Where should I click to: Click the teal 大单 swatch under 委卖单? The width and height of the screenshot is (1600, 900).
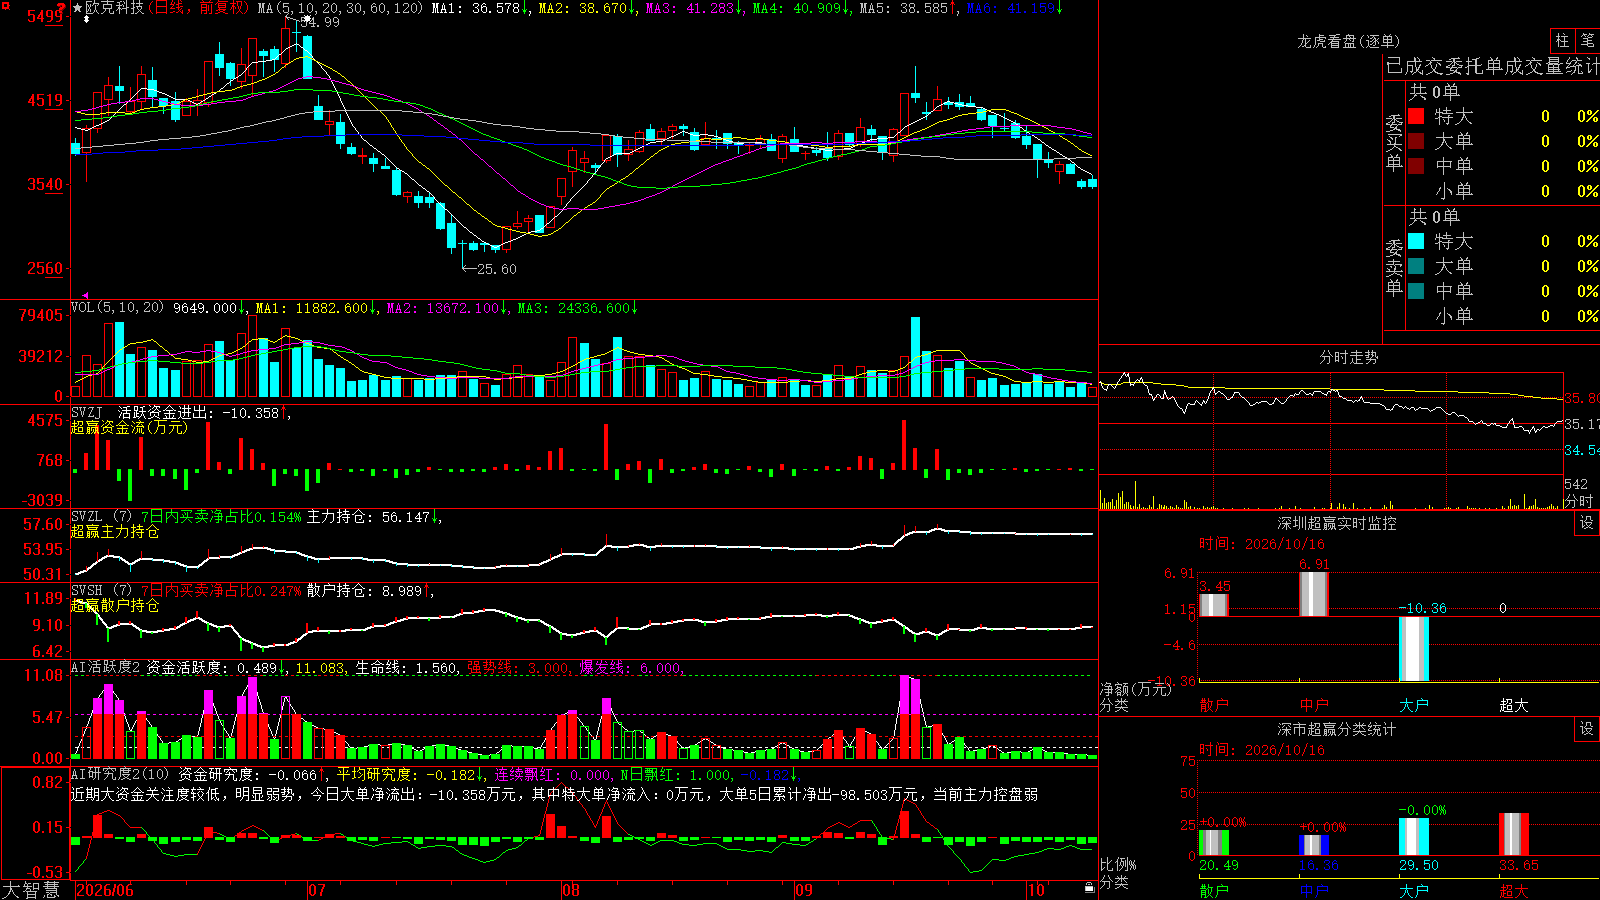click(1416, 266)
